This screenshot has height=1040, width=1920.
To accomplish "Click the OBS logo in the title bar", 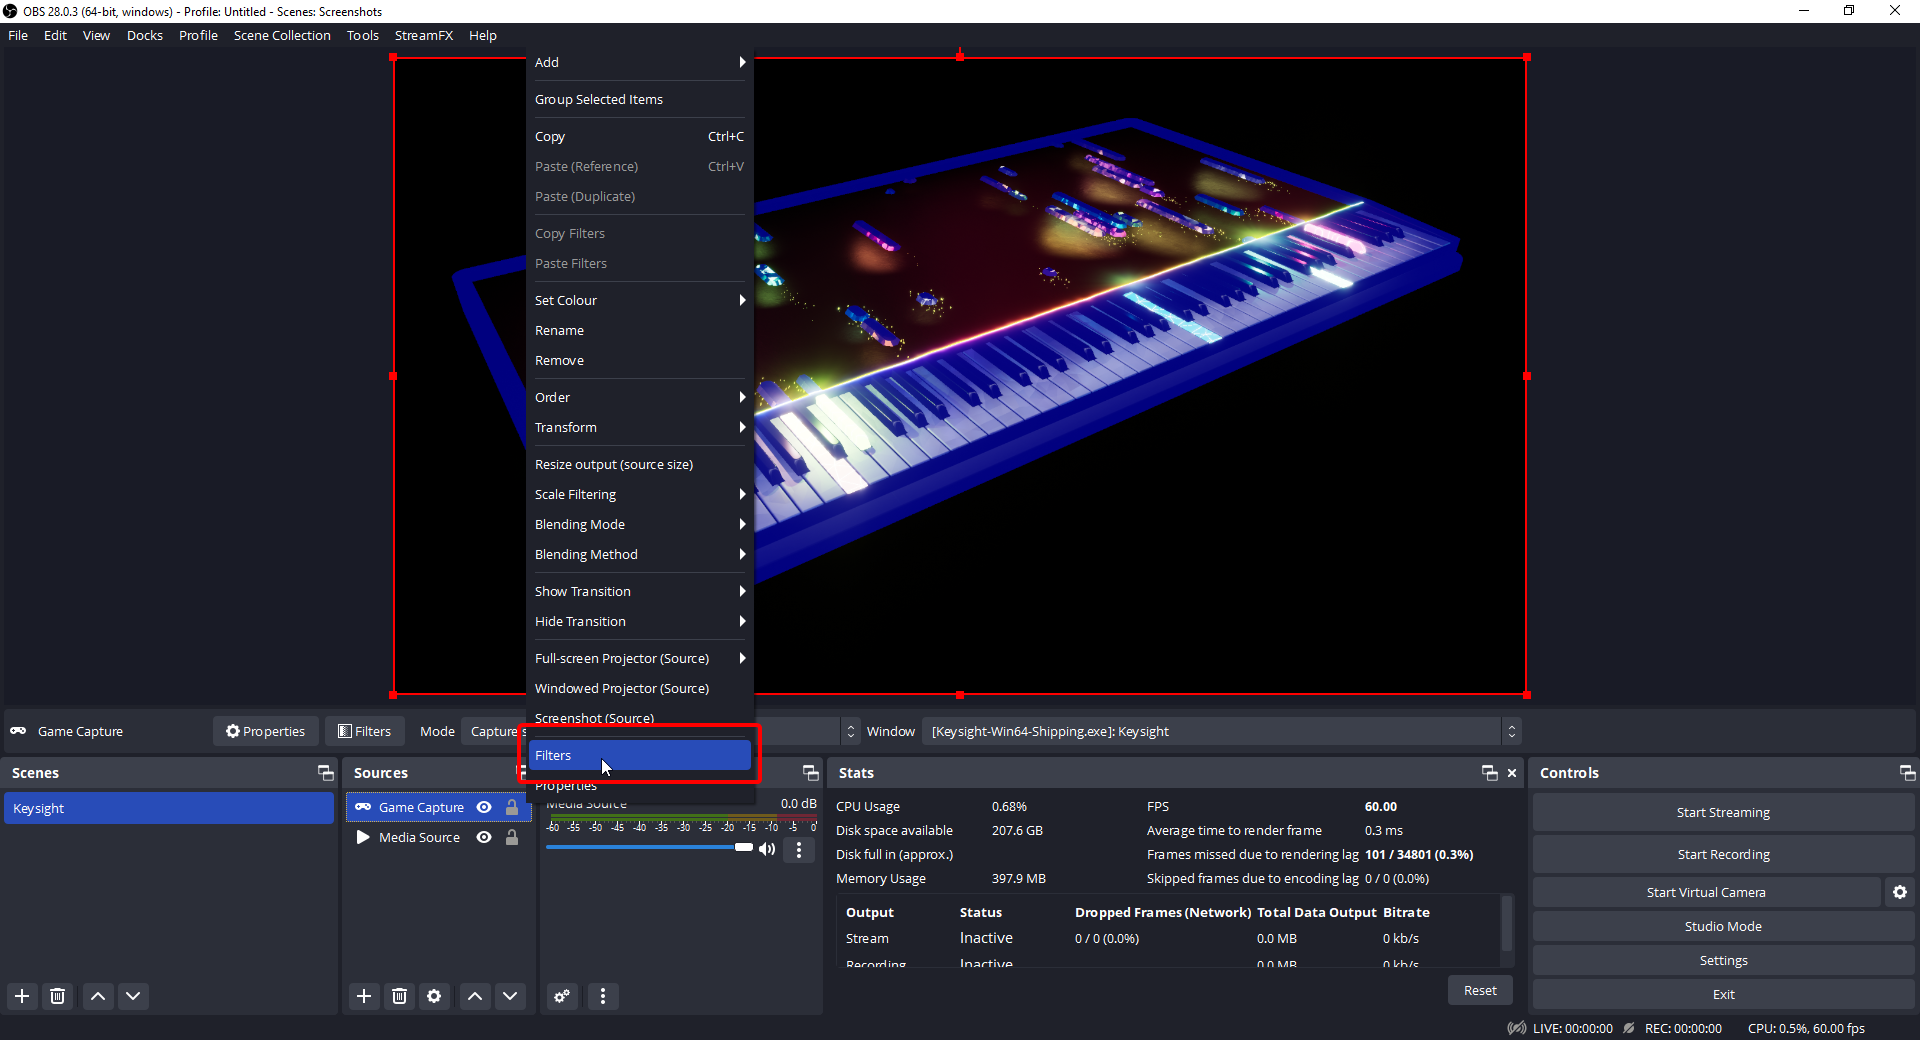I will pyautogui.click(x=10, y=11).
